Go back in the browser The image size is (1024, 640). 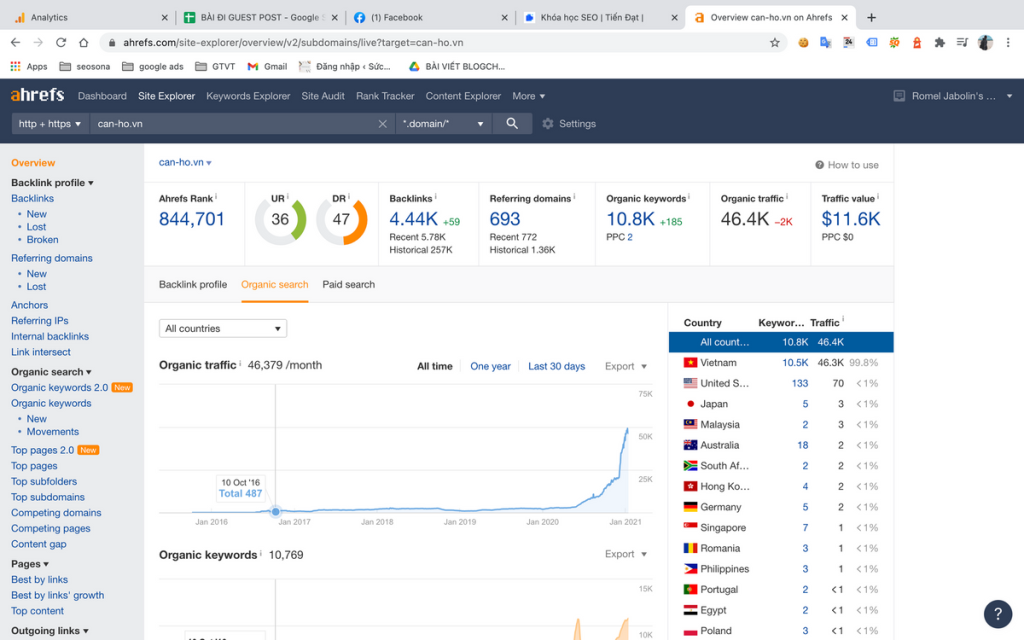pos(16,42)
